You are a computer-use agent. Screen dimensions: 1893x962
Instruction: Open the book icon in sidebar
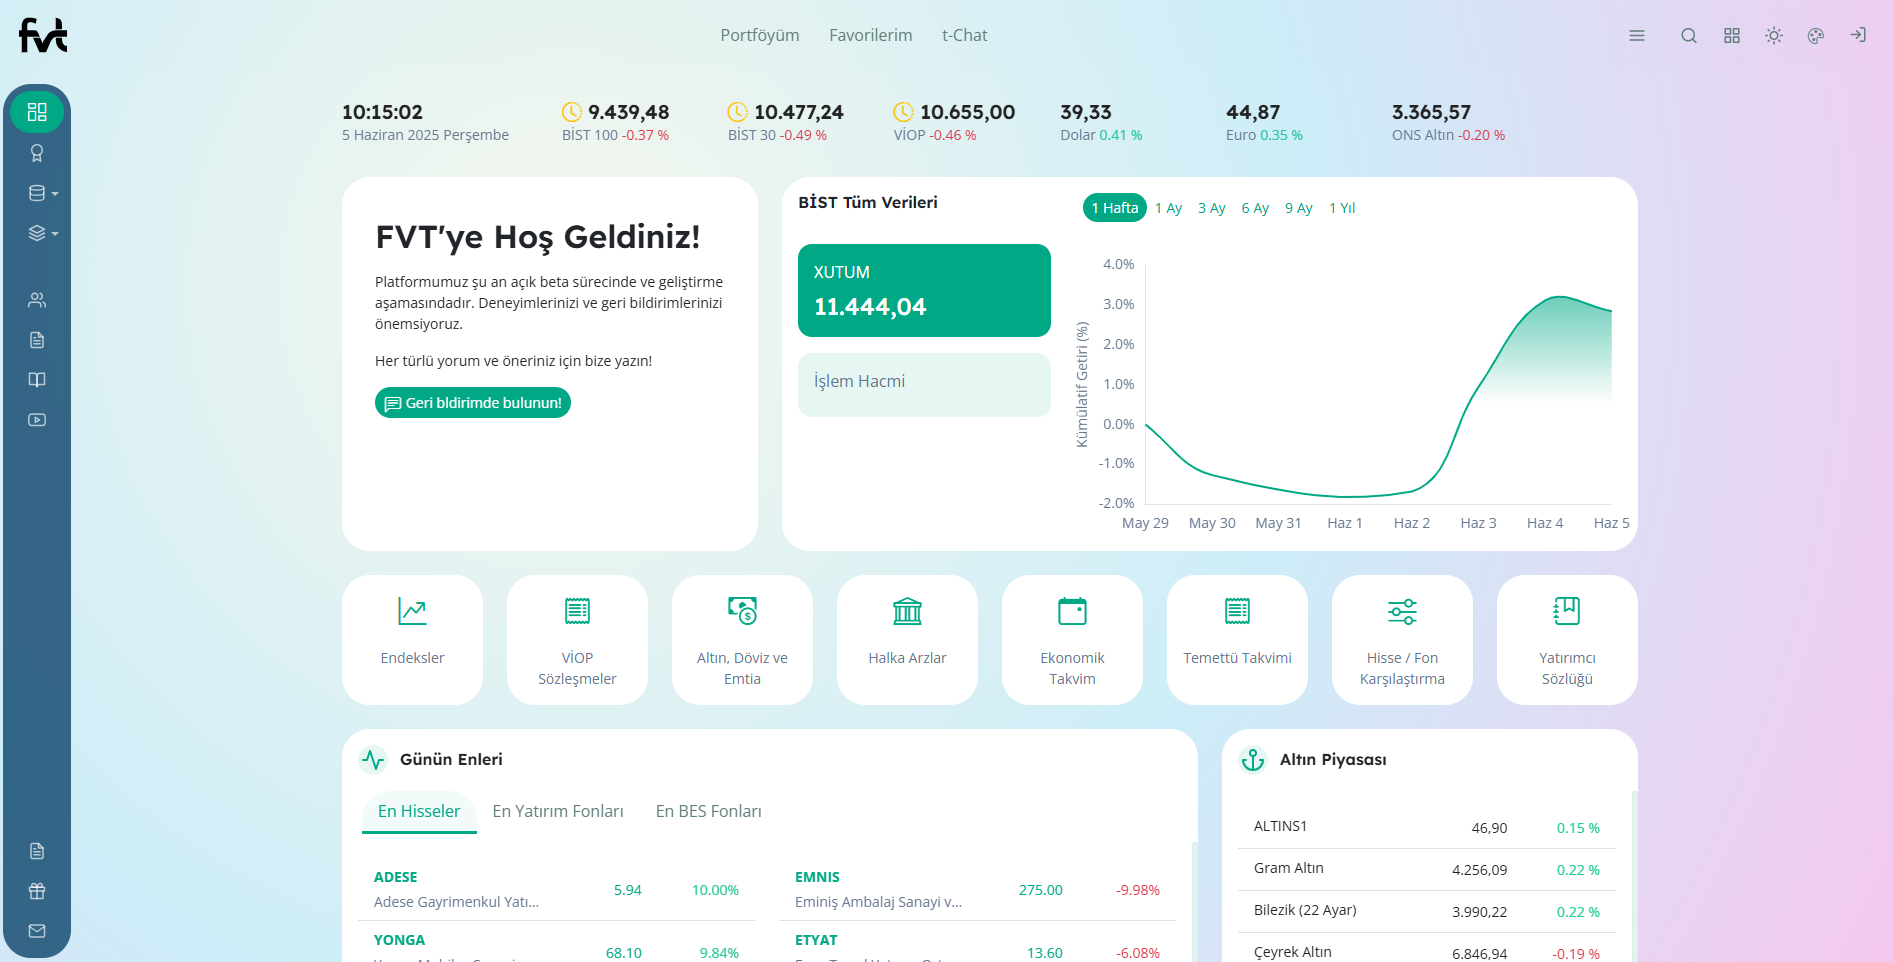37,380
